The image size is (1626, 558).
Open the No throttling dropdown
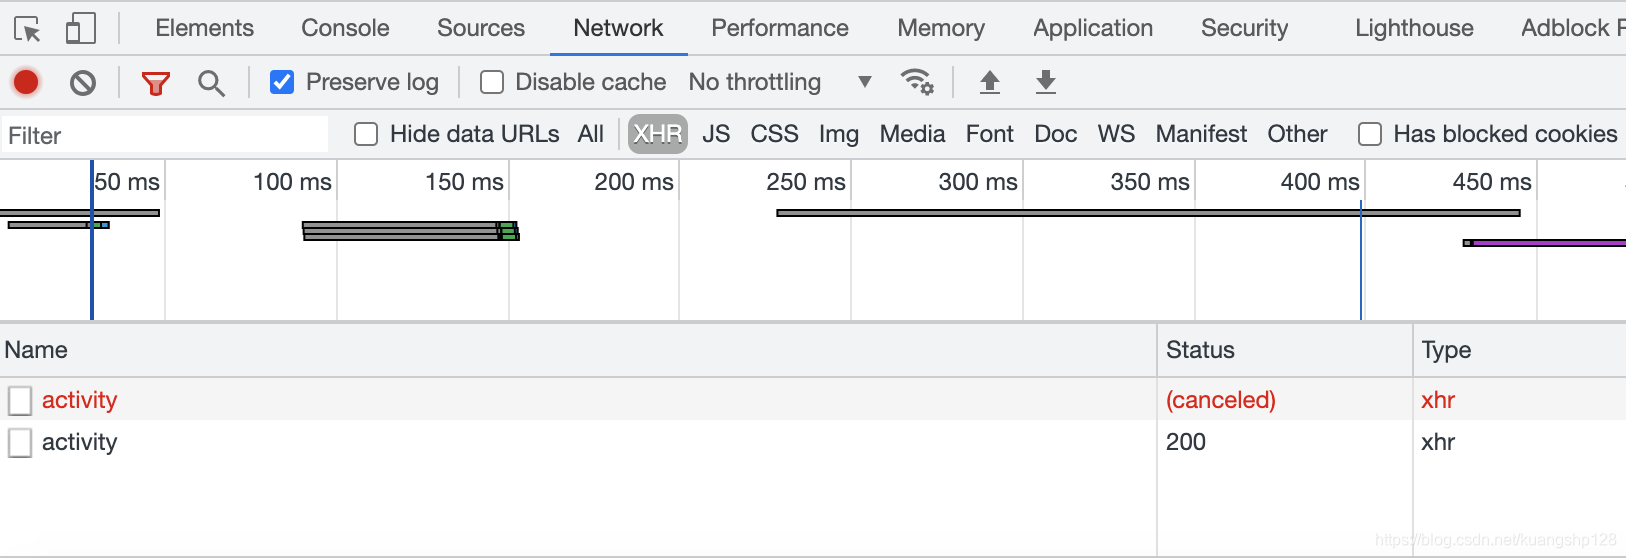[x=780, y=82]
